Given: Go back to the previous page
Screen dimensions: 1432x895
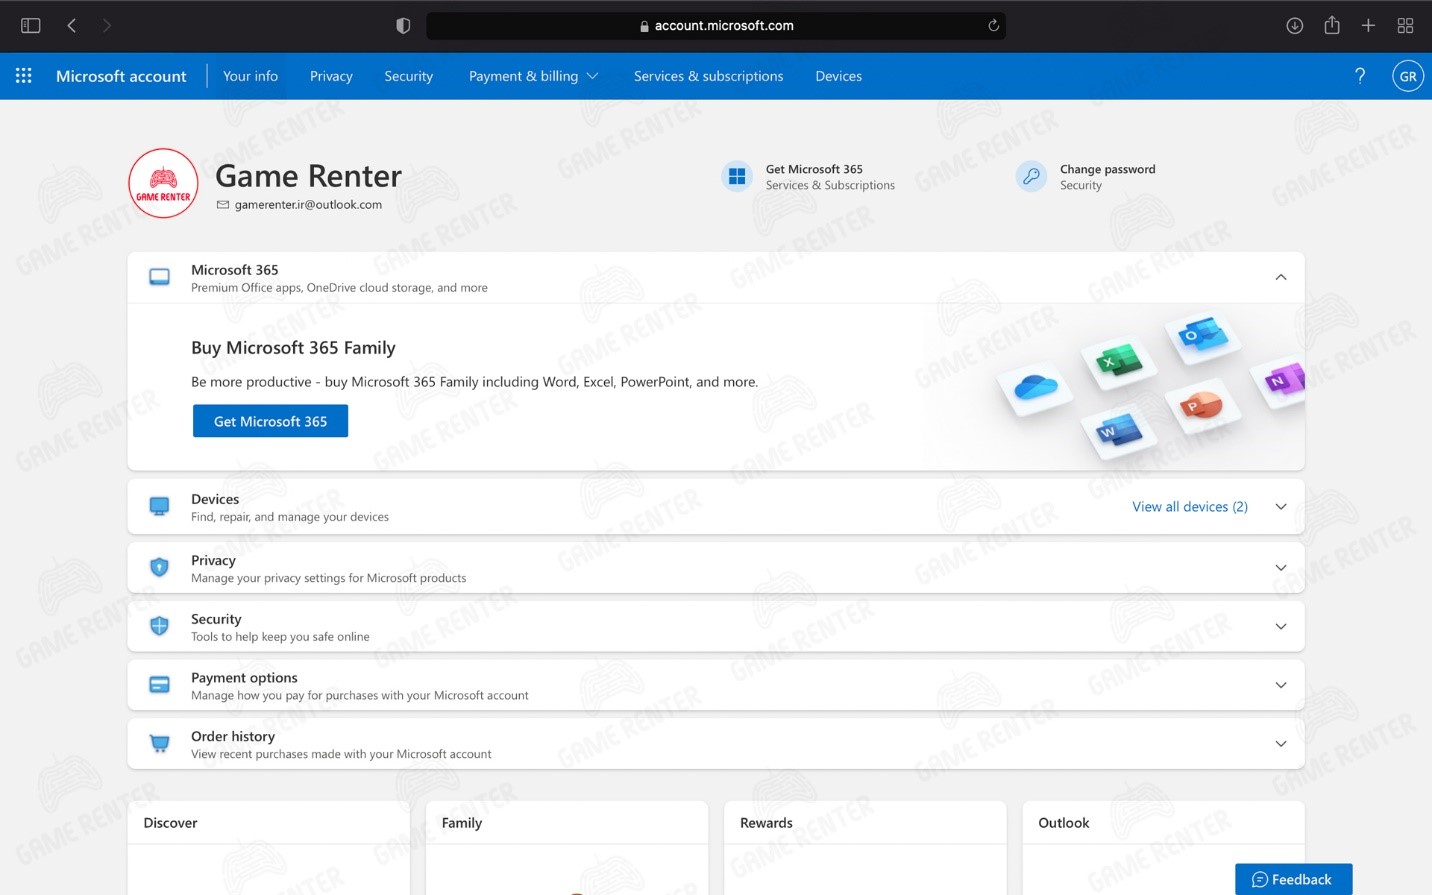Looking at the screenshot, I should (72, 26).
